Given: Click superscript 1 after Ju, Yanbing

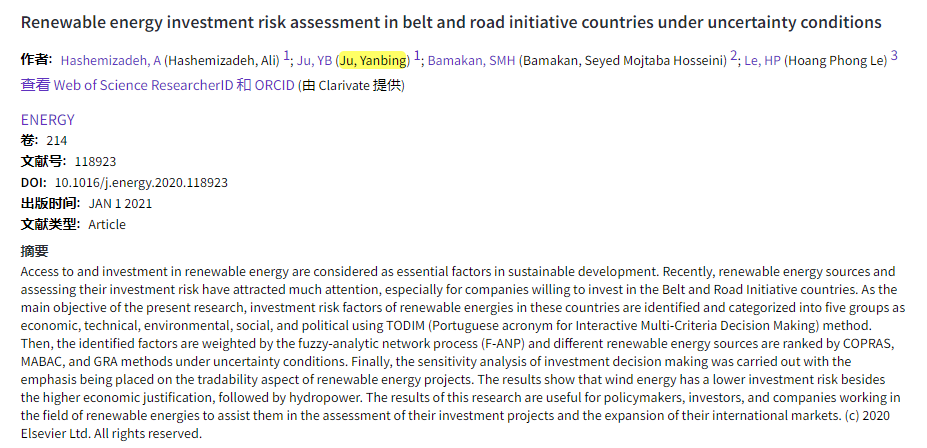Looking at the screenshot, I should click(x=417, y=56).
